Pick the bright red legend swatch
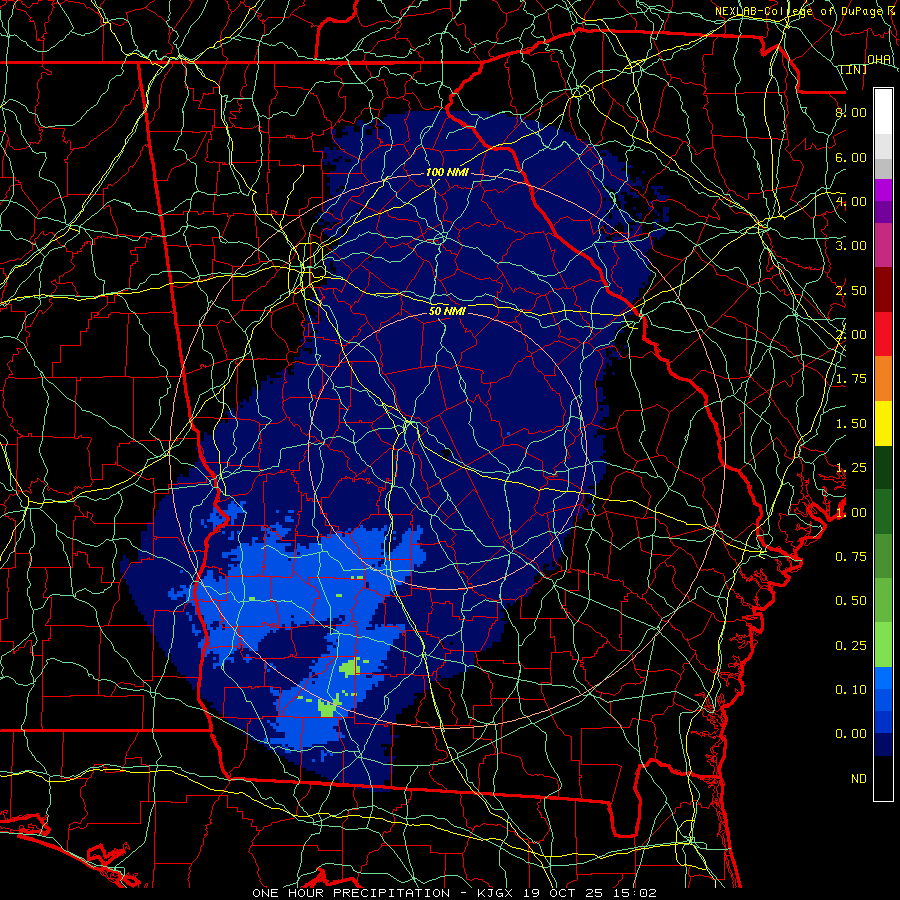 (883, 334)
